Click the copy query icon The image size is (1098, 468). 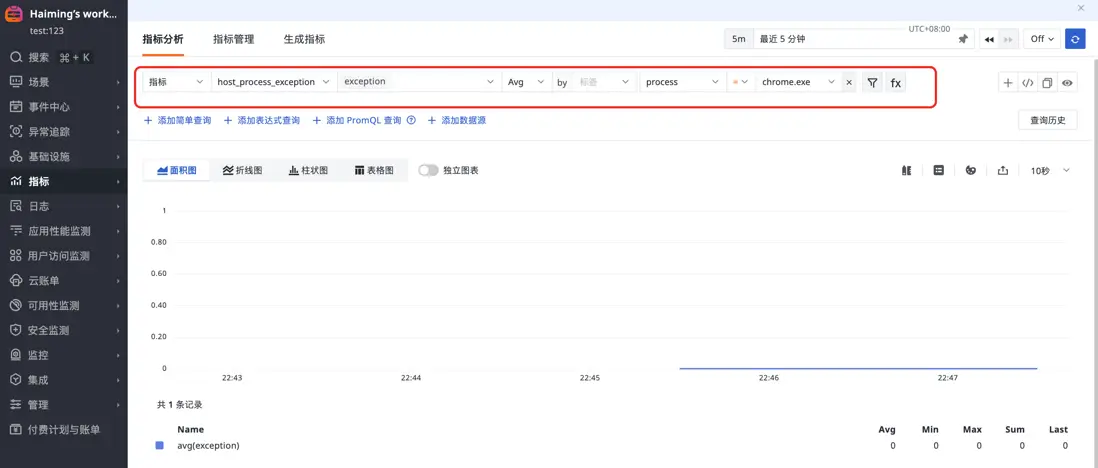(x=1047, y=83)
